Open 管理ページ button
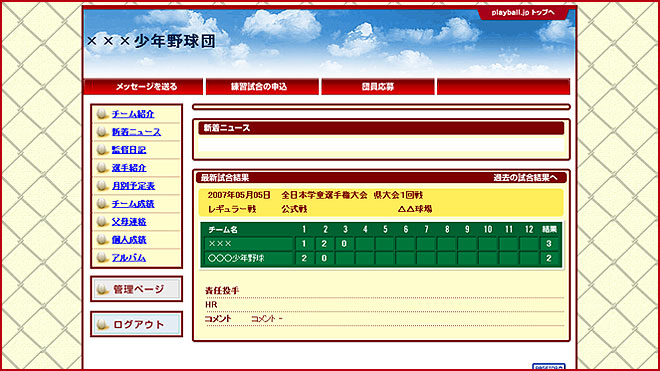Screen dimensions: 660x371 pyautogui.click(x=136, y=289)
